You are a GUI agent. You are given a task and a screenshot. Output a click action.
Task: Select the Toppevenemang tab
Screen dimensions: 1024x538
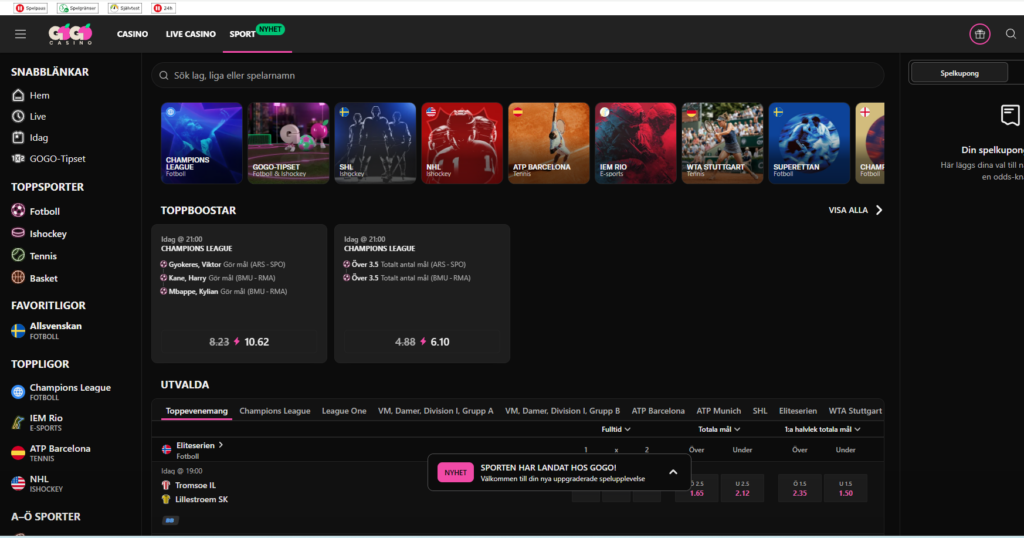click(x=197, y=411)
